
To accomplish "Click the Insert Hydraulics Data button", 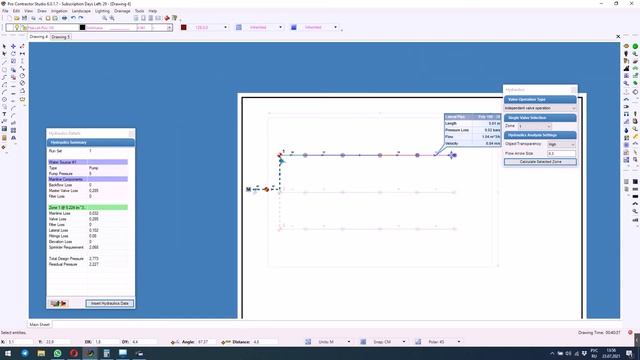I will coord(109,303).
